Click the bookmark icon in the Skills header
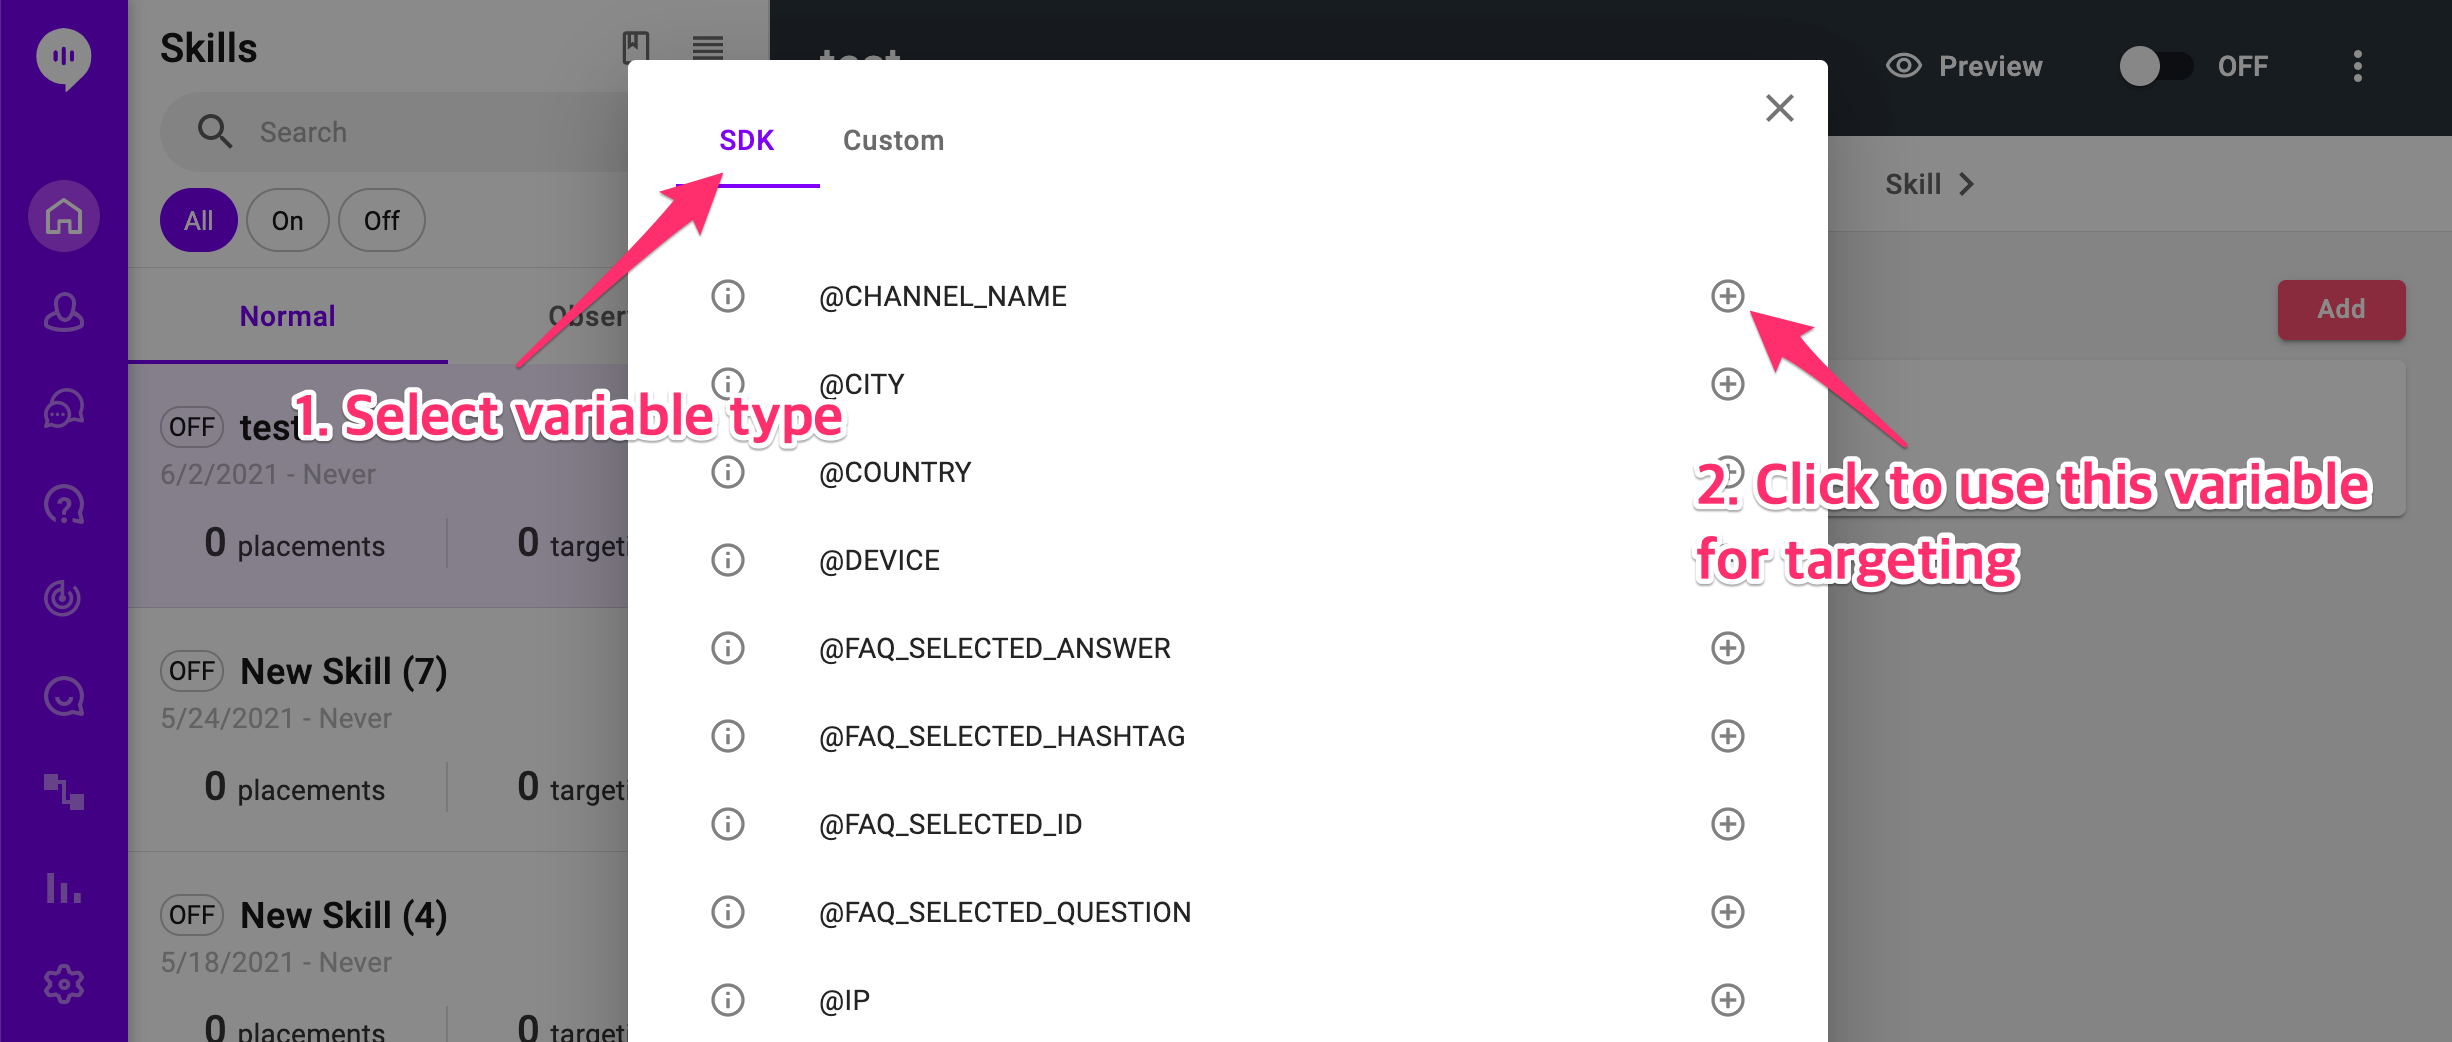2452x1042 pixels. 636,47
